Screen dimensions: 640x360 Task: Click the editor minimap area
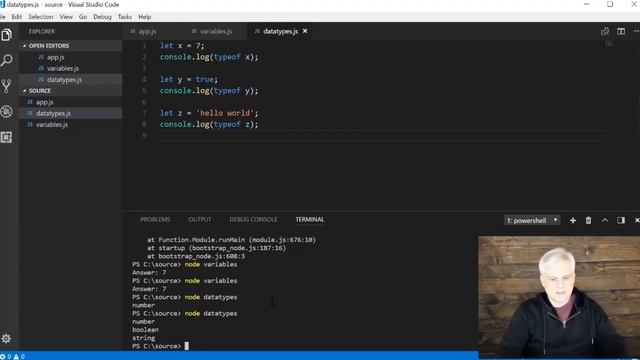609,43
